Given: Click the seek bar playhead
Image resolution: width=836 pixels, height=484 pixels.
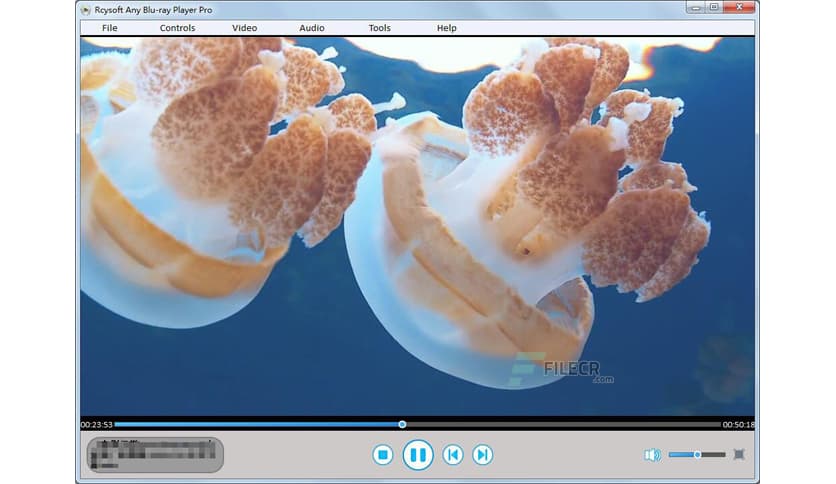Looking at the screenshot, I should (402, 424).
